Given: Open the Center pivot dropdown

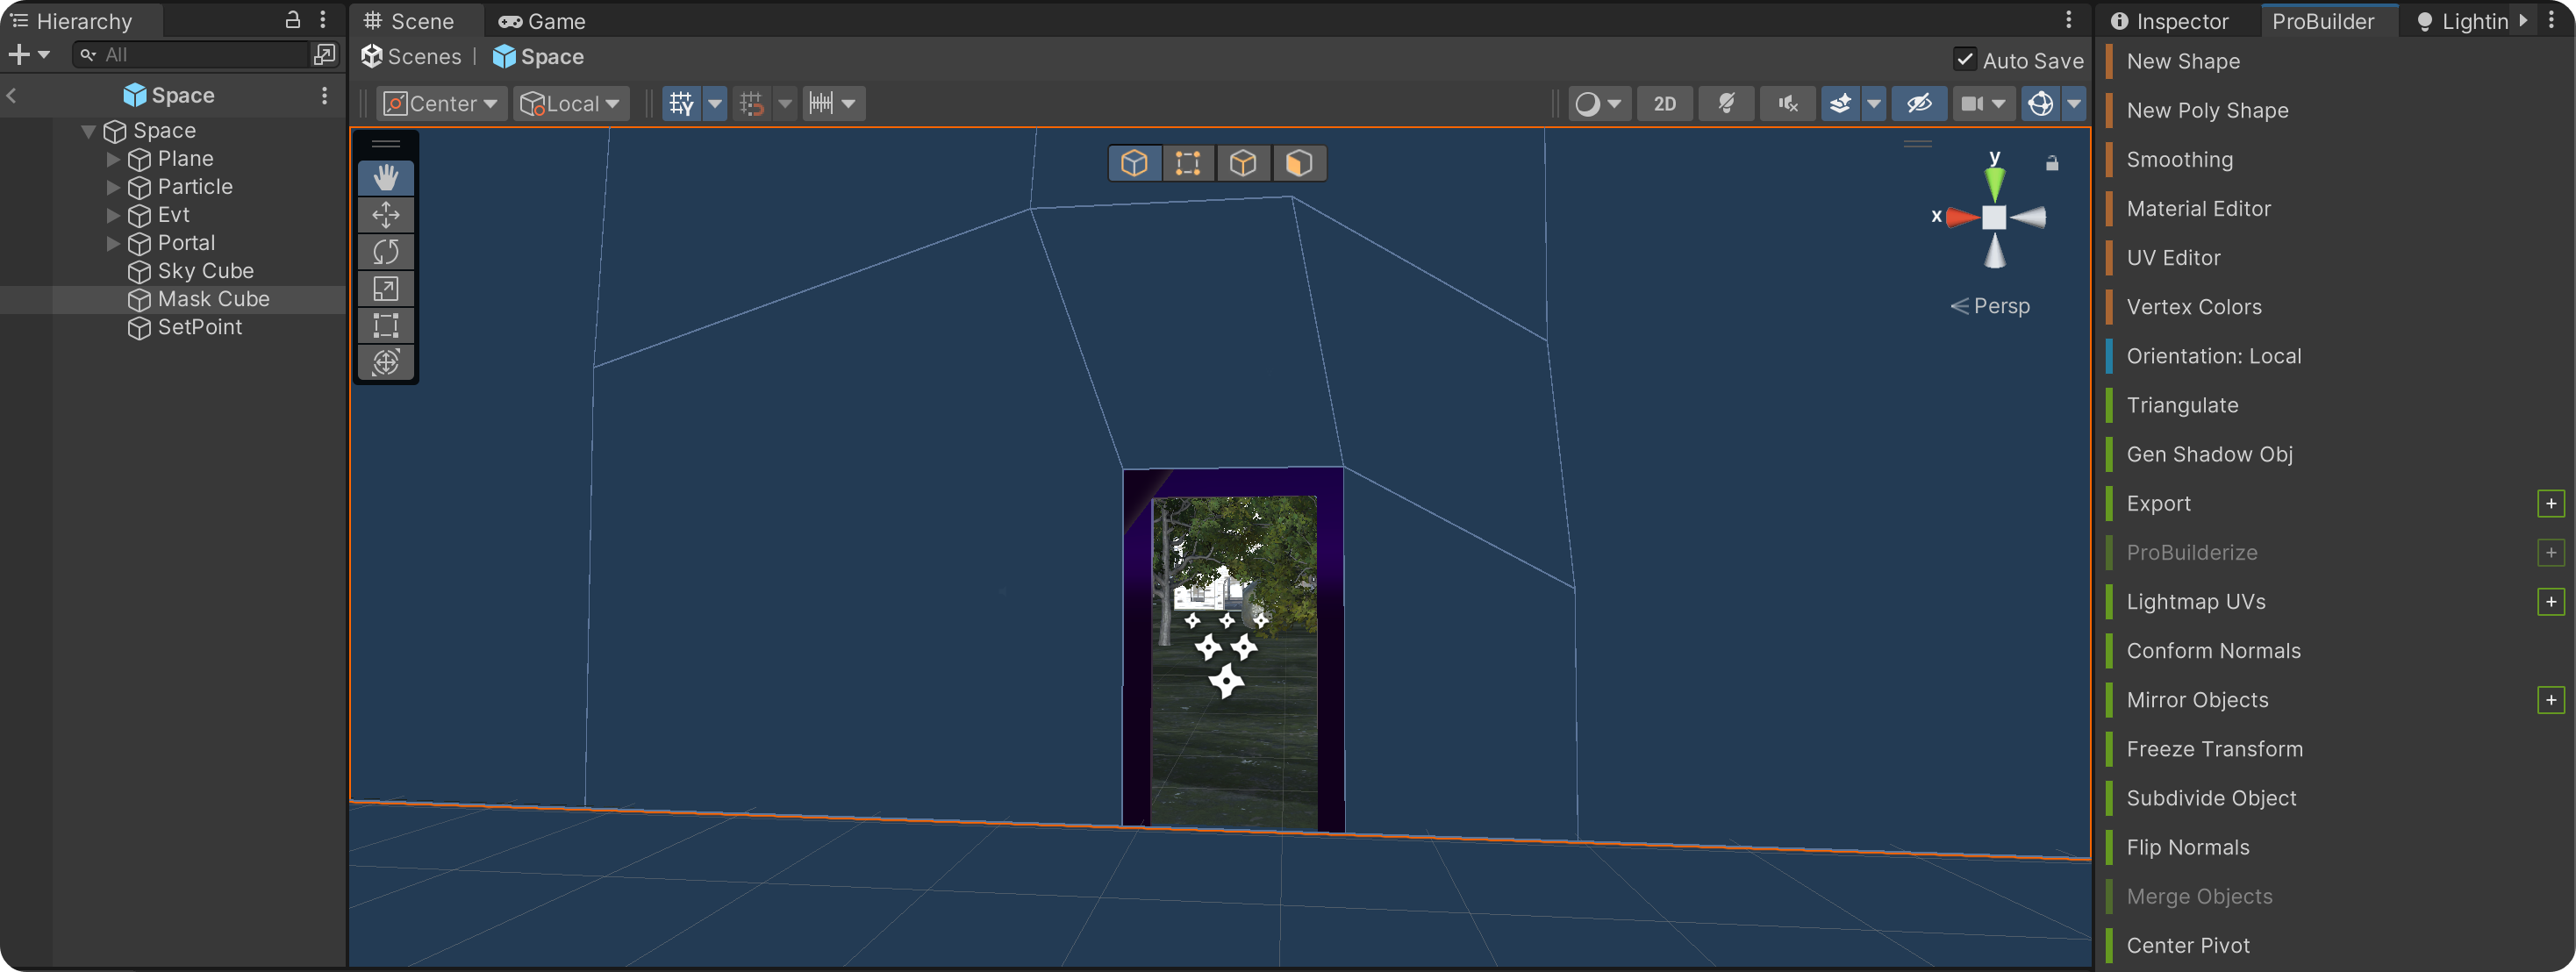Looking at the screenshot, I should coord(441,104).
